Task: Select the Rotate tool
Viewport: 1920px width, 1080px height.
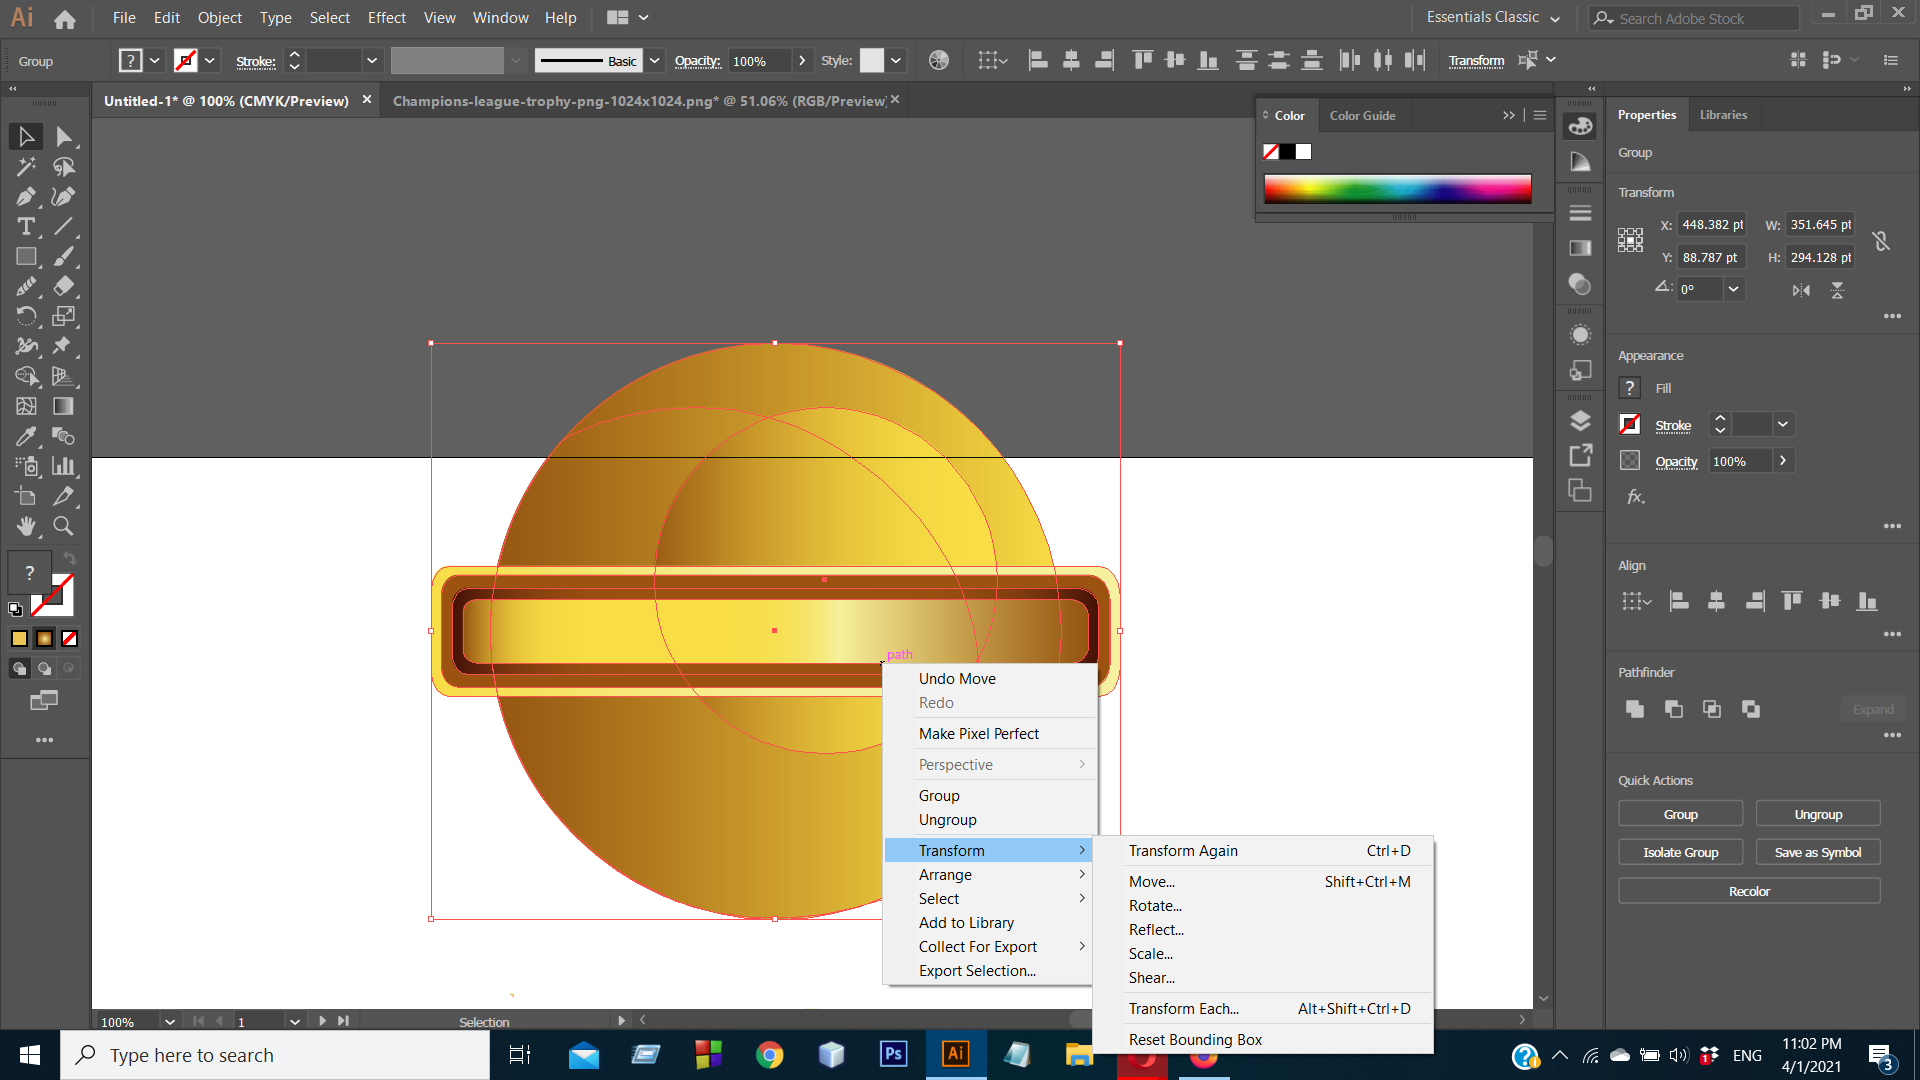Action: click(x=26, y=316)
